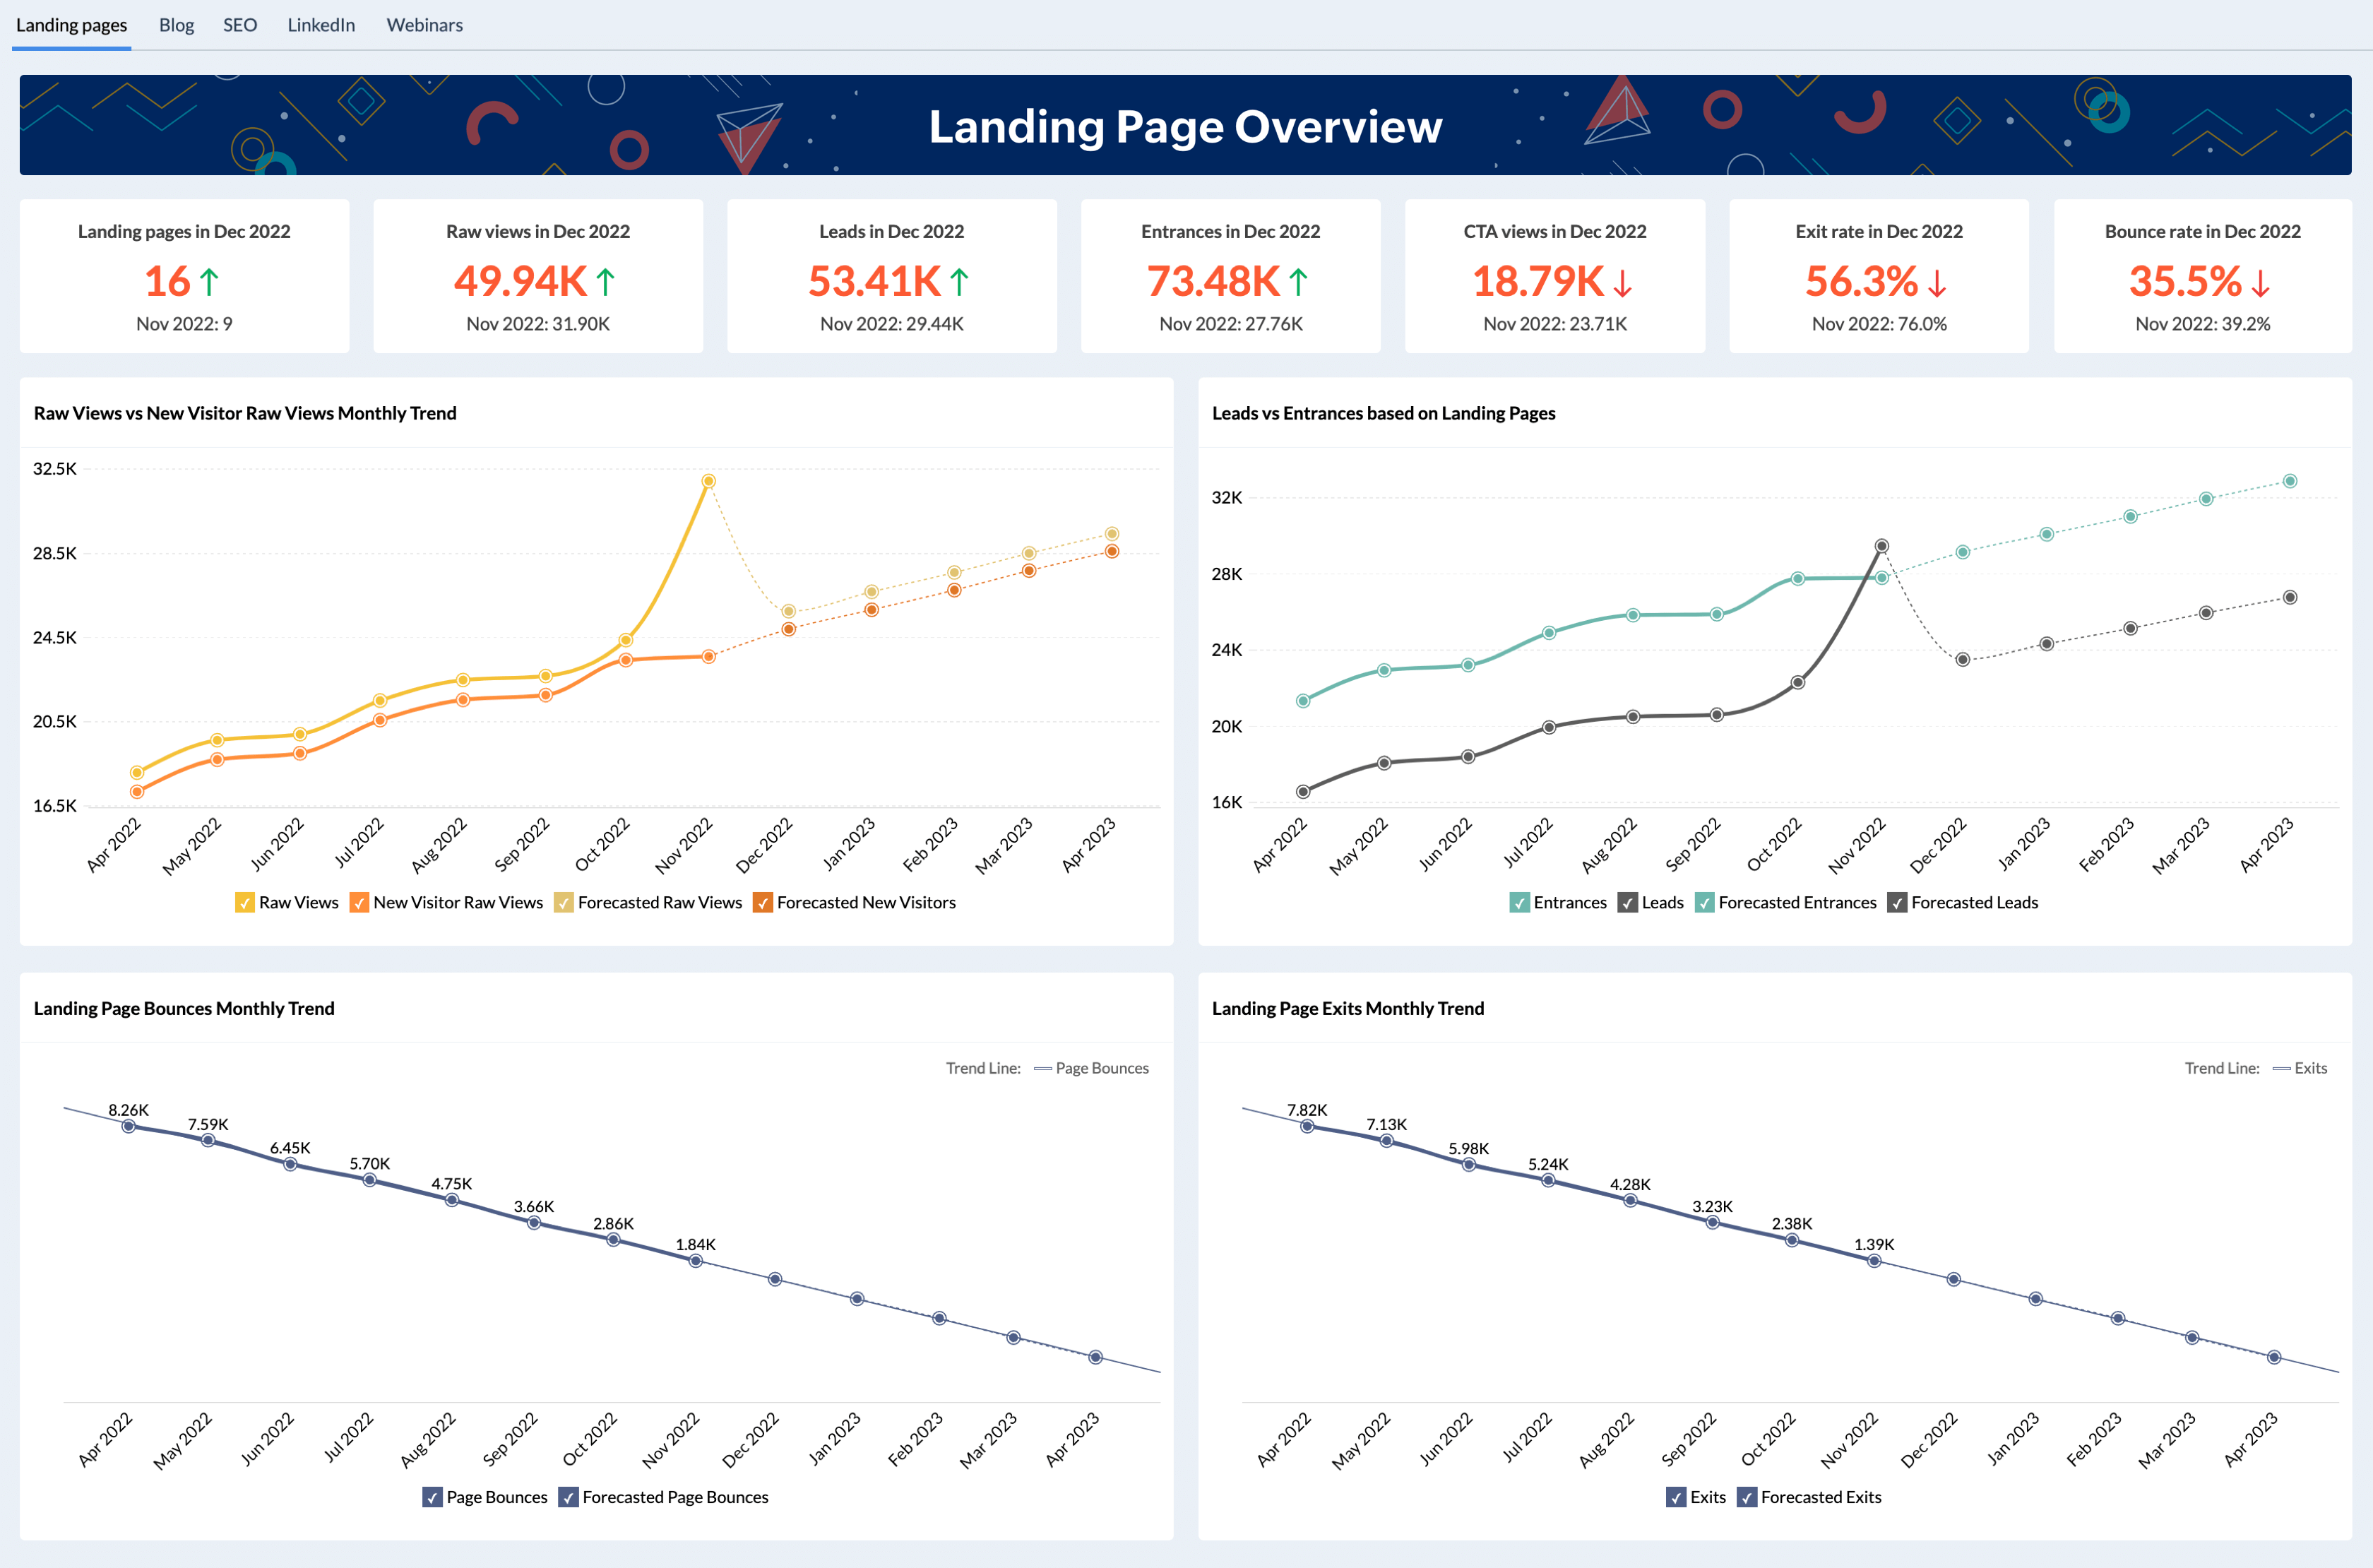The height and width of the screenshot is (1568, 2373).
Task: Click the CTA views red down arrow
Action: tap(1622, 283)
